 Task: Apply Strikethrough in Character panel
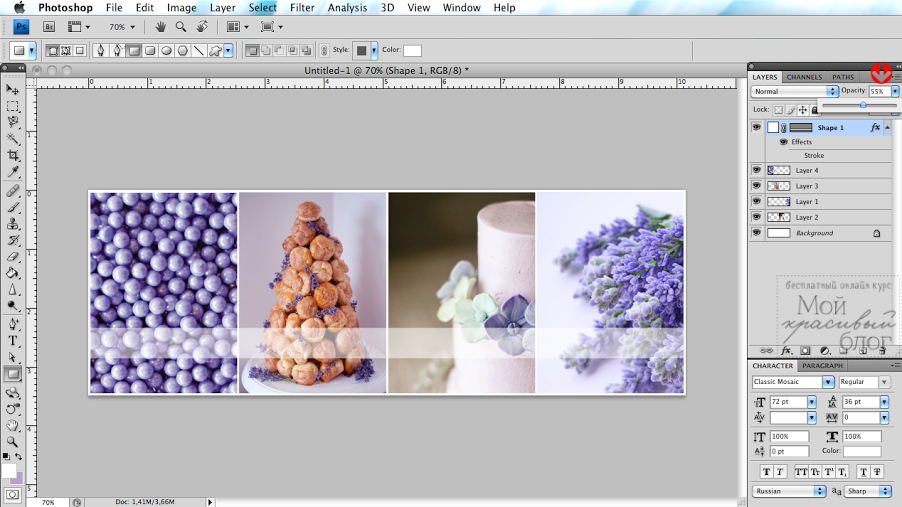pos(877,472)
